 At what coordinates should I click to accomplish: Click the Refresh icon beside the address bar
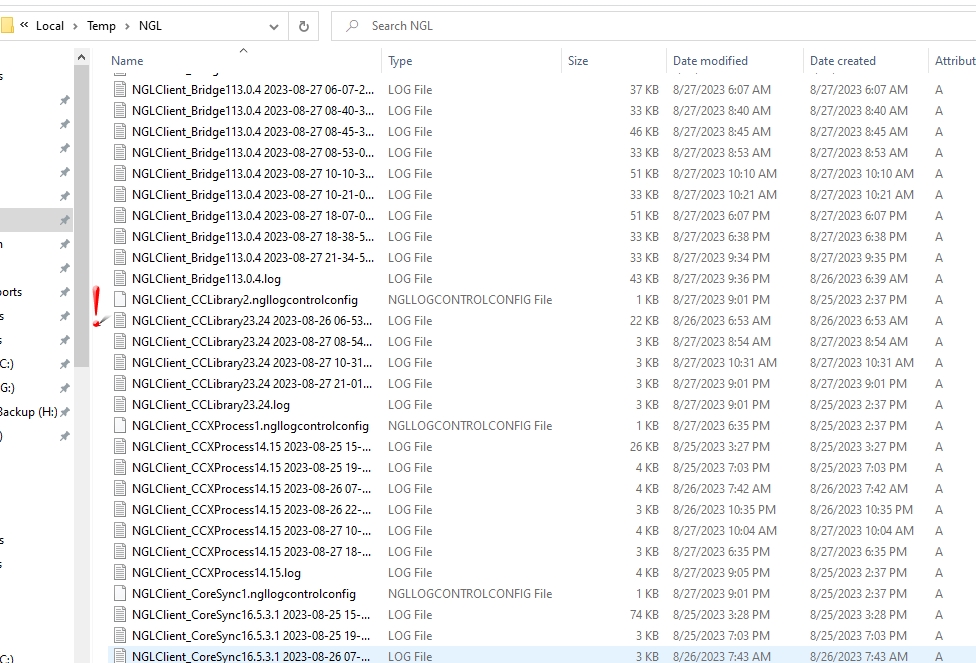point(303,25)
